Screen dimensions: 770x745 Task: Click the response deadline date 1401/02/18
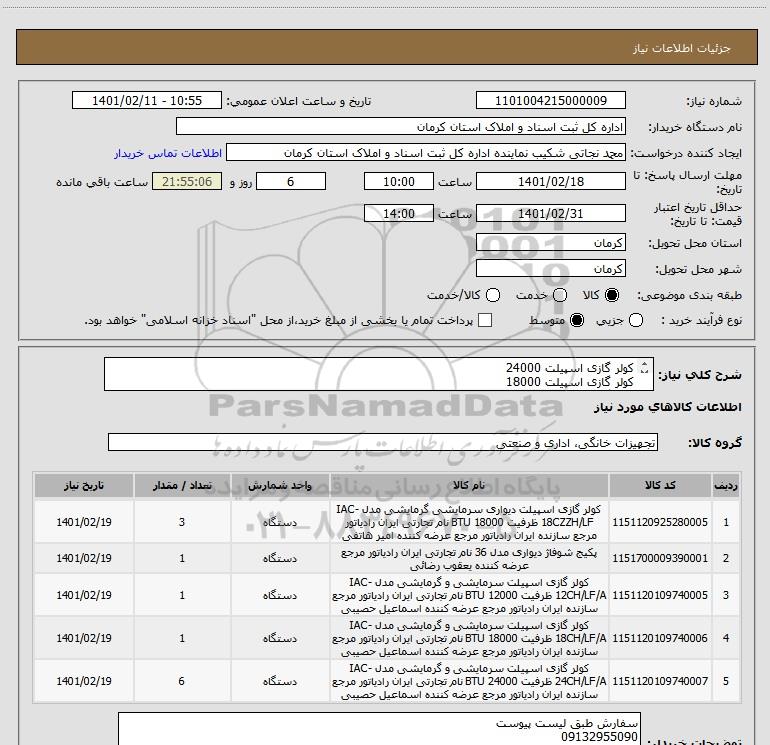click(550, 181)
